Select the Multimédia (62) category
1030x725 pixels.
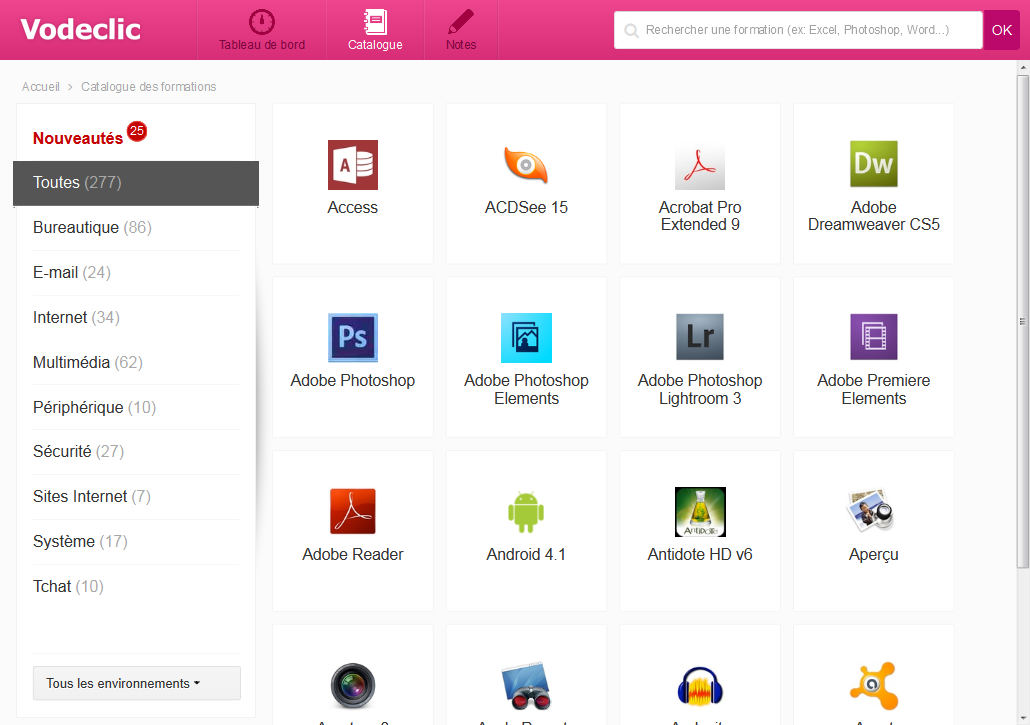(136, 362)
